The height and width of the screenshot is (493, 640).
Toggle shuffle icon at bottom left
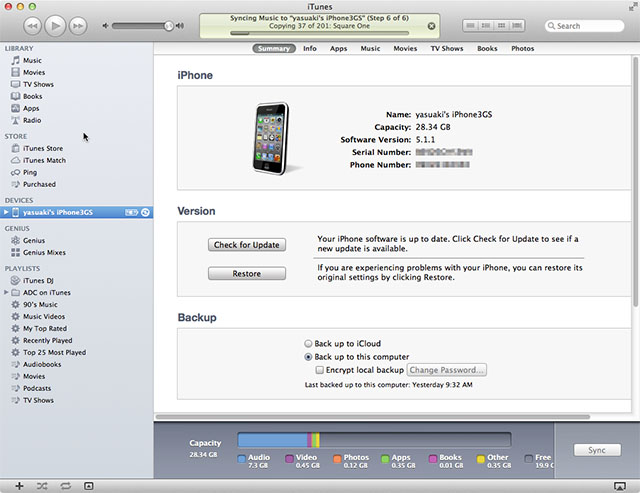(x=42, y=485)
